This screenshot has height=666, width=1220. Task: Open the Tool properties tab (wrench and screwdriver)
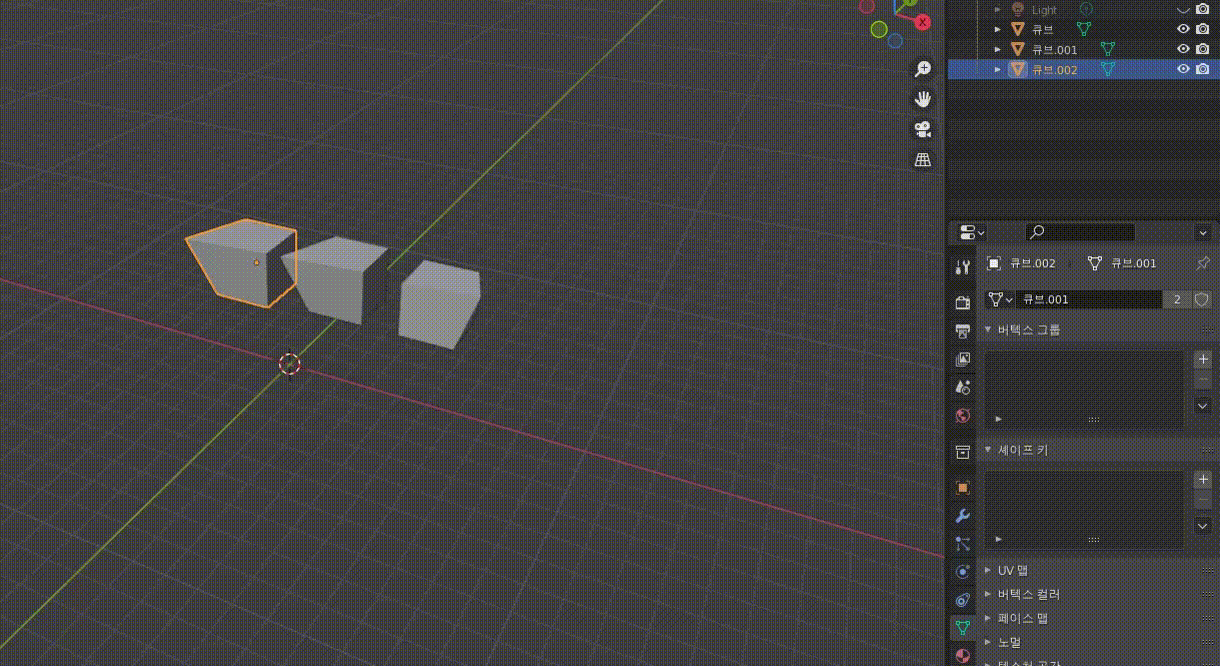(963, 267)
